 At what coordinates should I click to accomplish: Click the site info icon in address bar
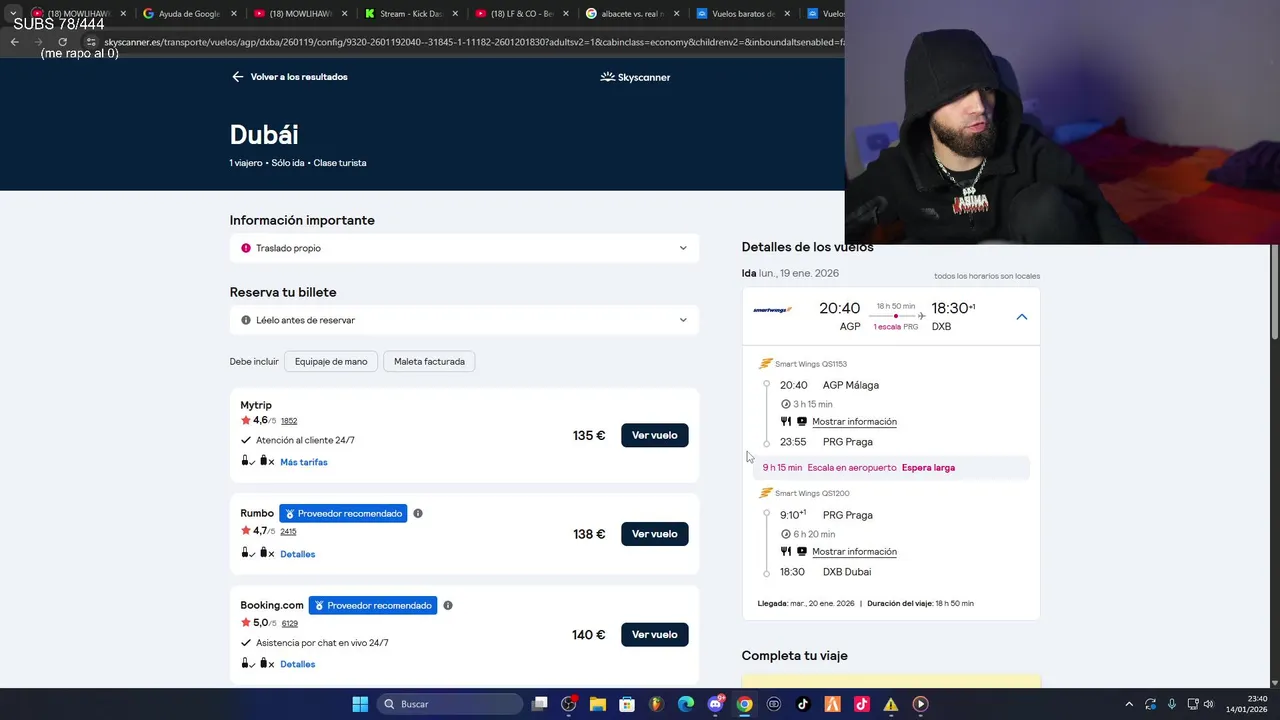[90, 42]
